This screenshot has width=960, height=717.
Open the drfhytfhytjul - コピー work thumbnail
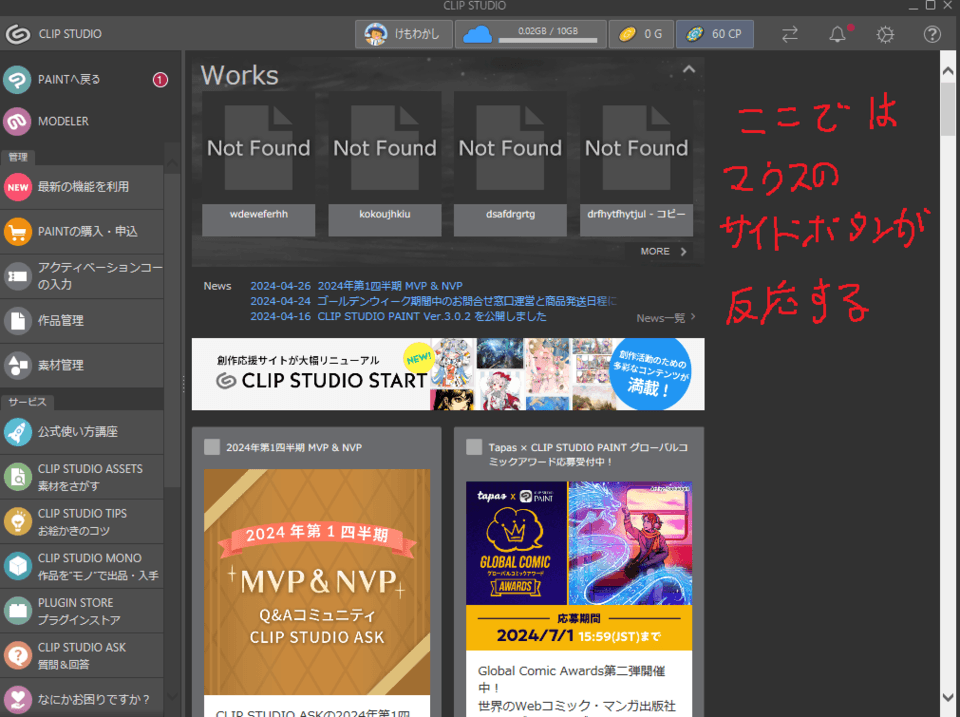(636, 163)
